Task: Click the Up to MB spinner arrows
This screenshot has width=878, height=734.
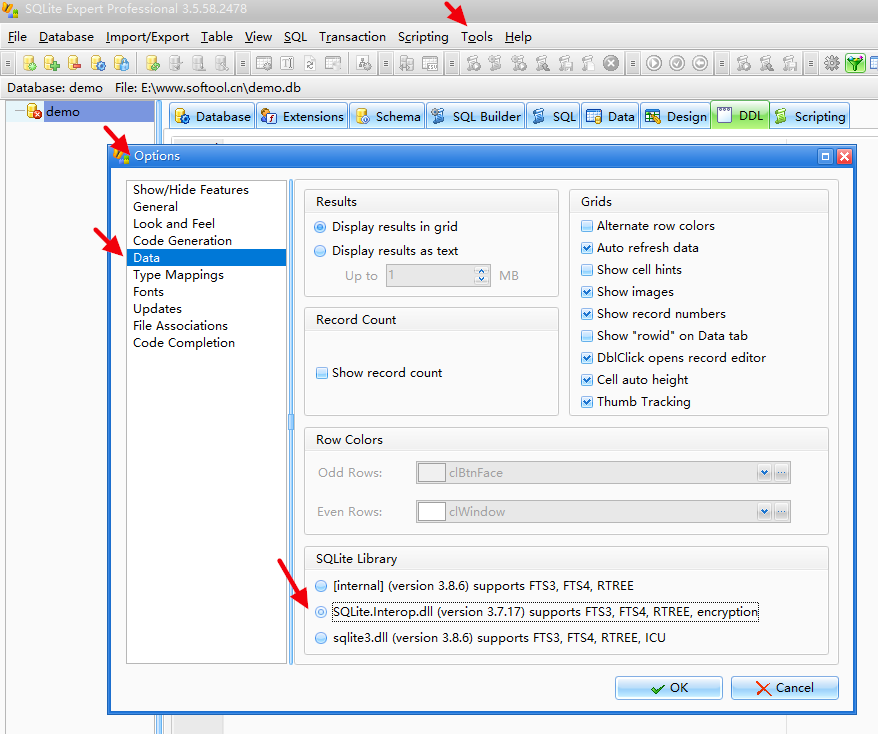Action: pos(482,275)
